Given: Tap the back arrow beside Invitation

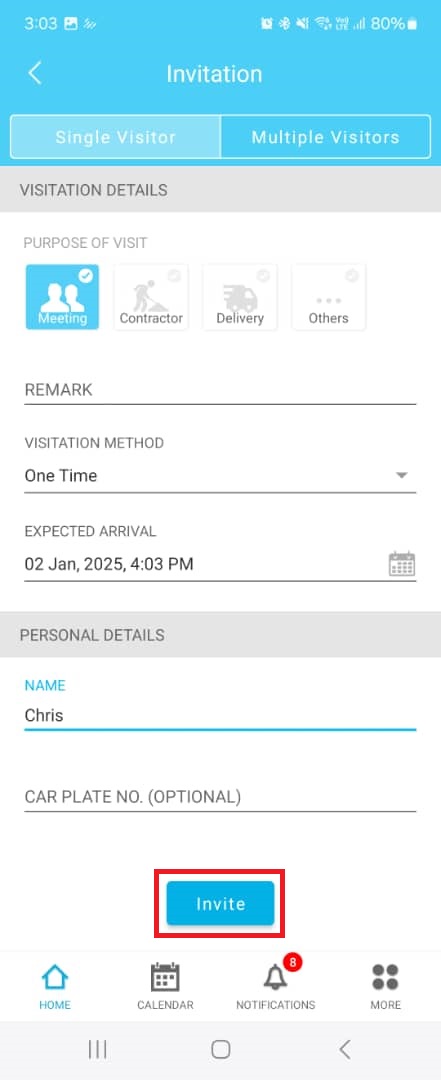Looking at the screenshot, I should tap(34, 73).
